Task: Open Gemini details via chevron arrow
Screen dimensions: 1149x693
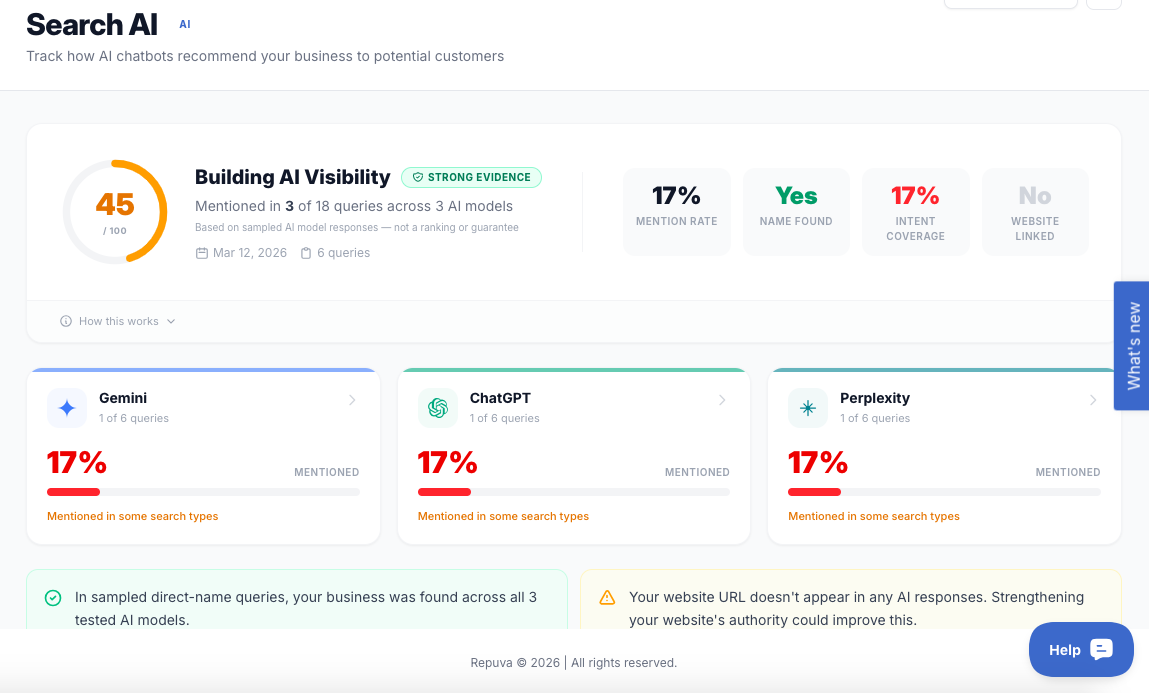Action: pos(352,400)
